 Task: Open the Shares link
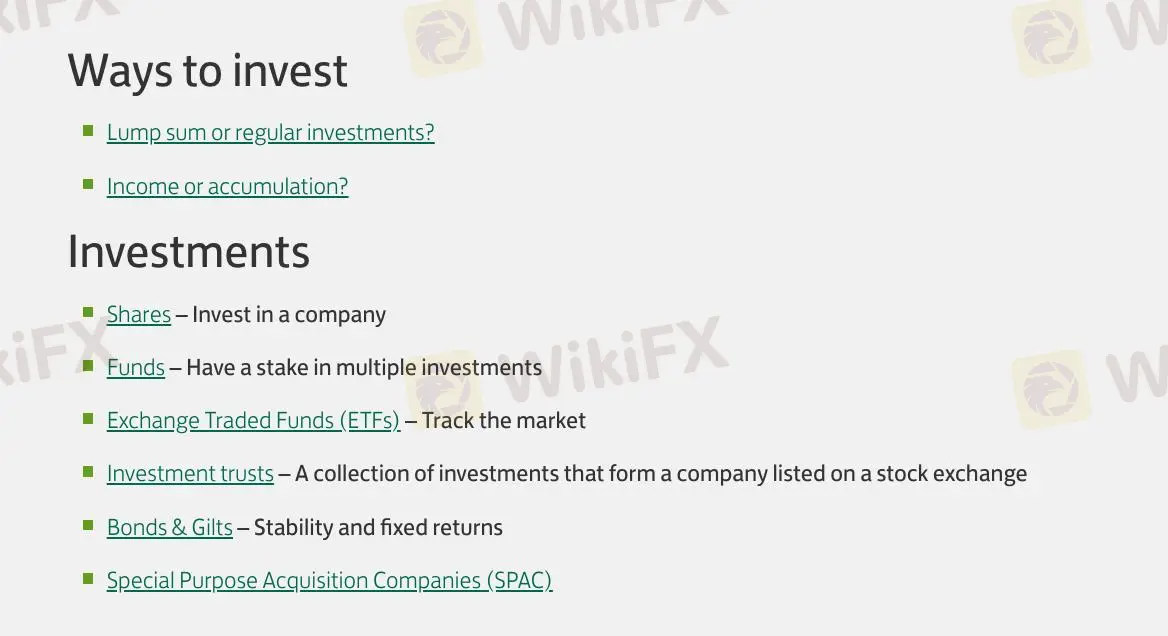coord(138,314)
